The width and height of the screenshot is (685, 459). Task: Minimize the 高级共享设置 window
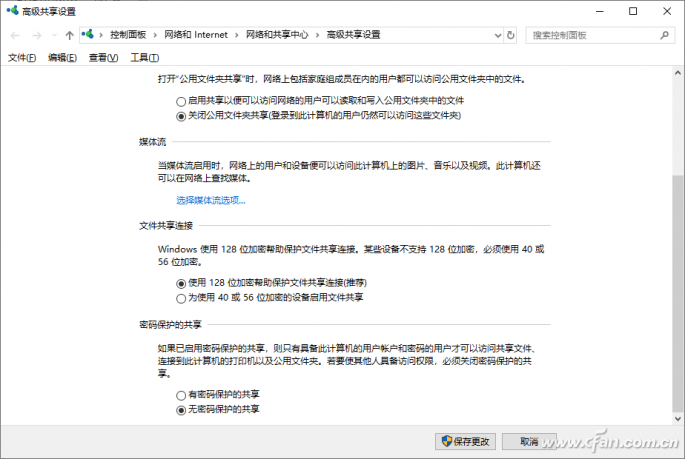coord(600,11)
